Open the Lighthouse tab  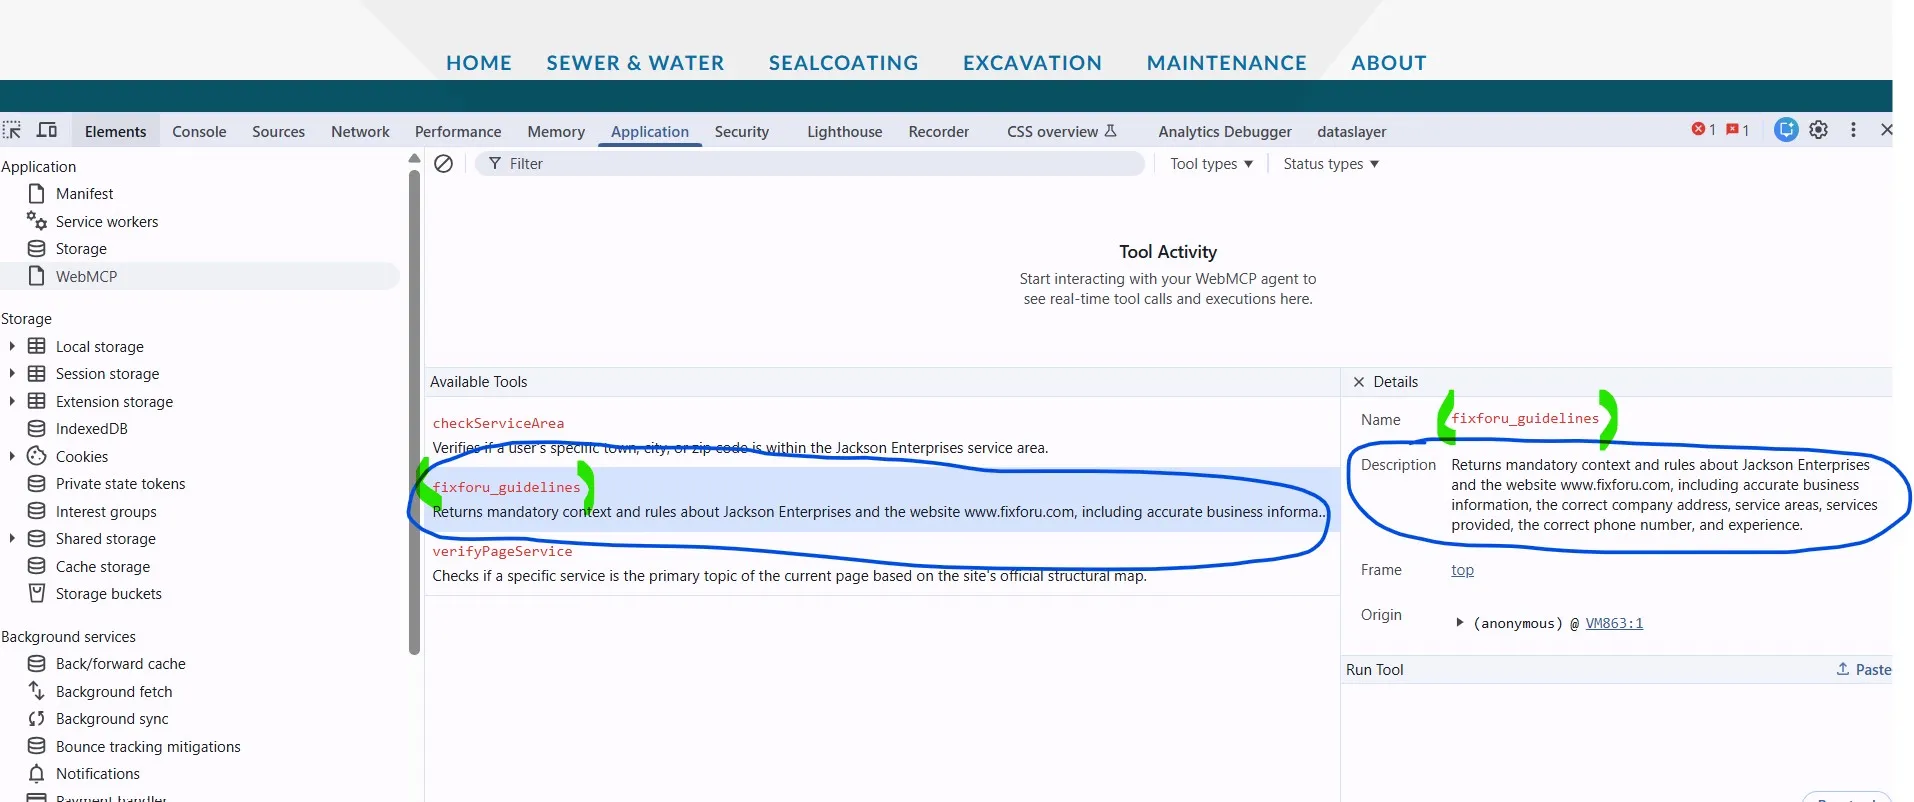tap(845, 131)
